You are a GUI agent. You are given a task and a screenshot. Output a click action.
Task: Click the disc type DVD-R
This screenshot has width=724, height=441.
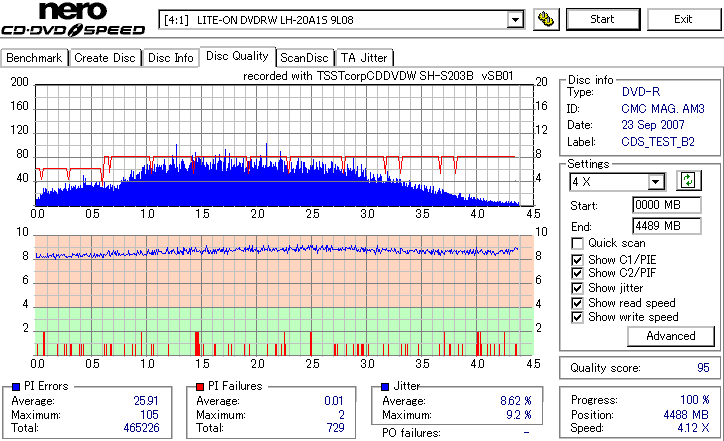641,92
